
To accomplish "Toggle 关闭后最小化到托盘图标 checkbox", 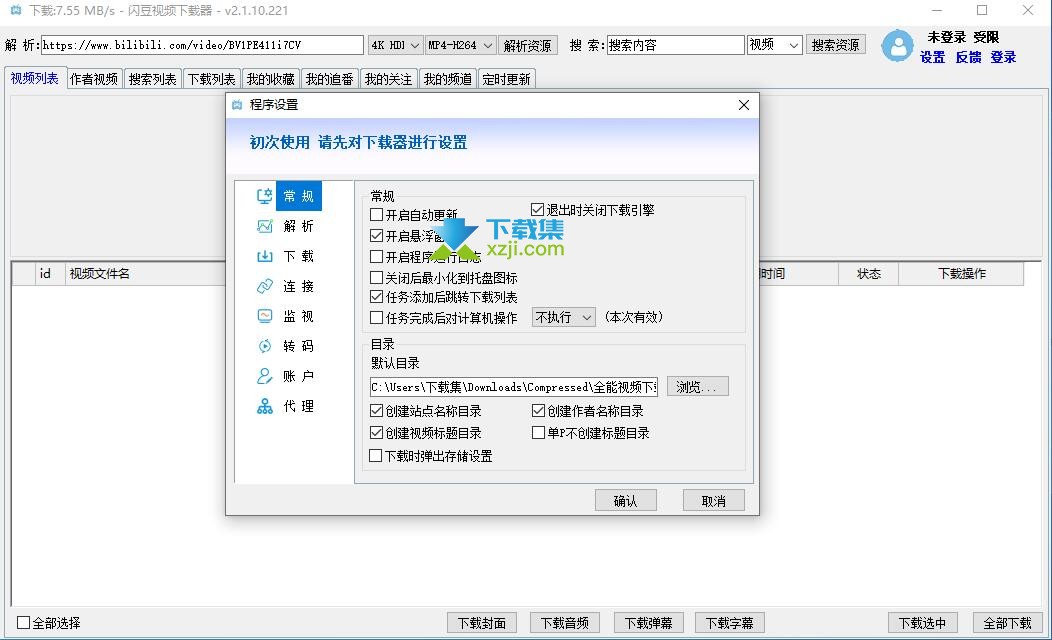I will pyautogui.click(x=376, y=278).
